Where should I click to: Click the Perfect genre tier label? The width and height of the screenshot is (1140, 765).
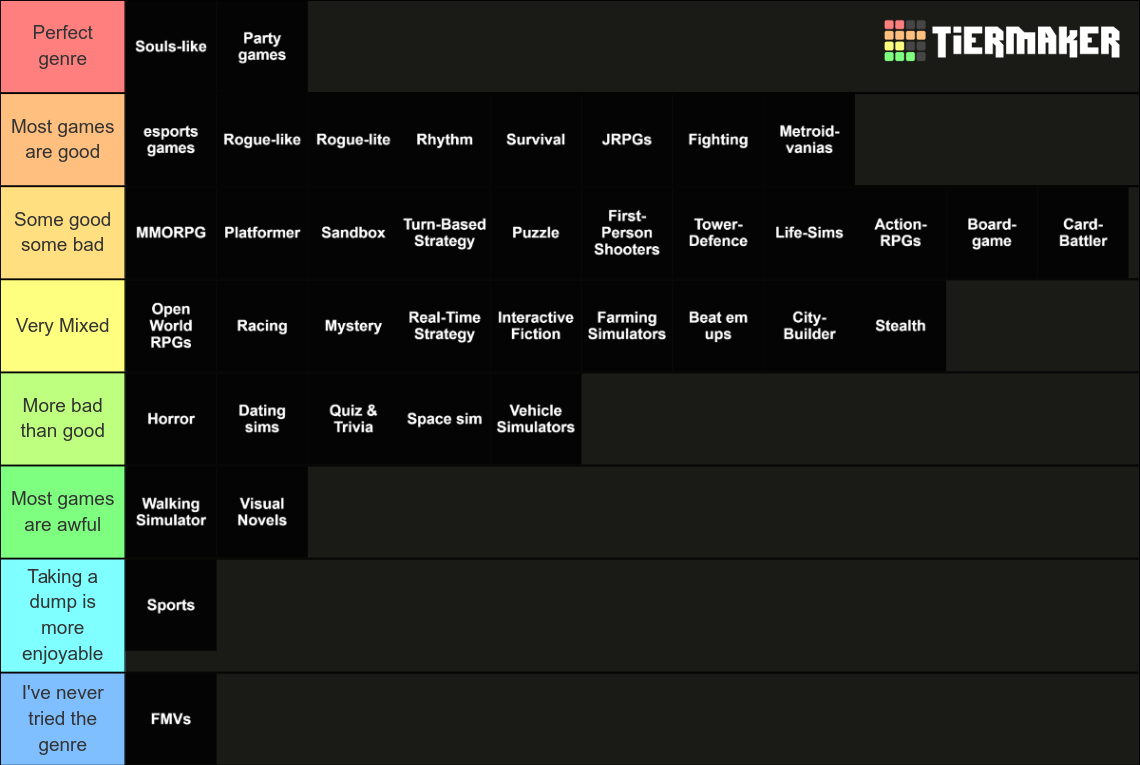tap(62, 45)
